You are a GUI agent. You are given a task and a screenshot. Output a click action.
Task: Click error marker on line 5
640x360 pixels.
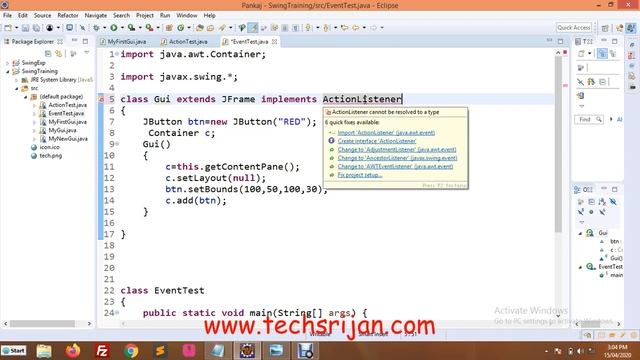coord(101,99)
